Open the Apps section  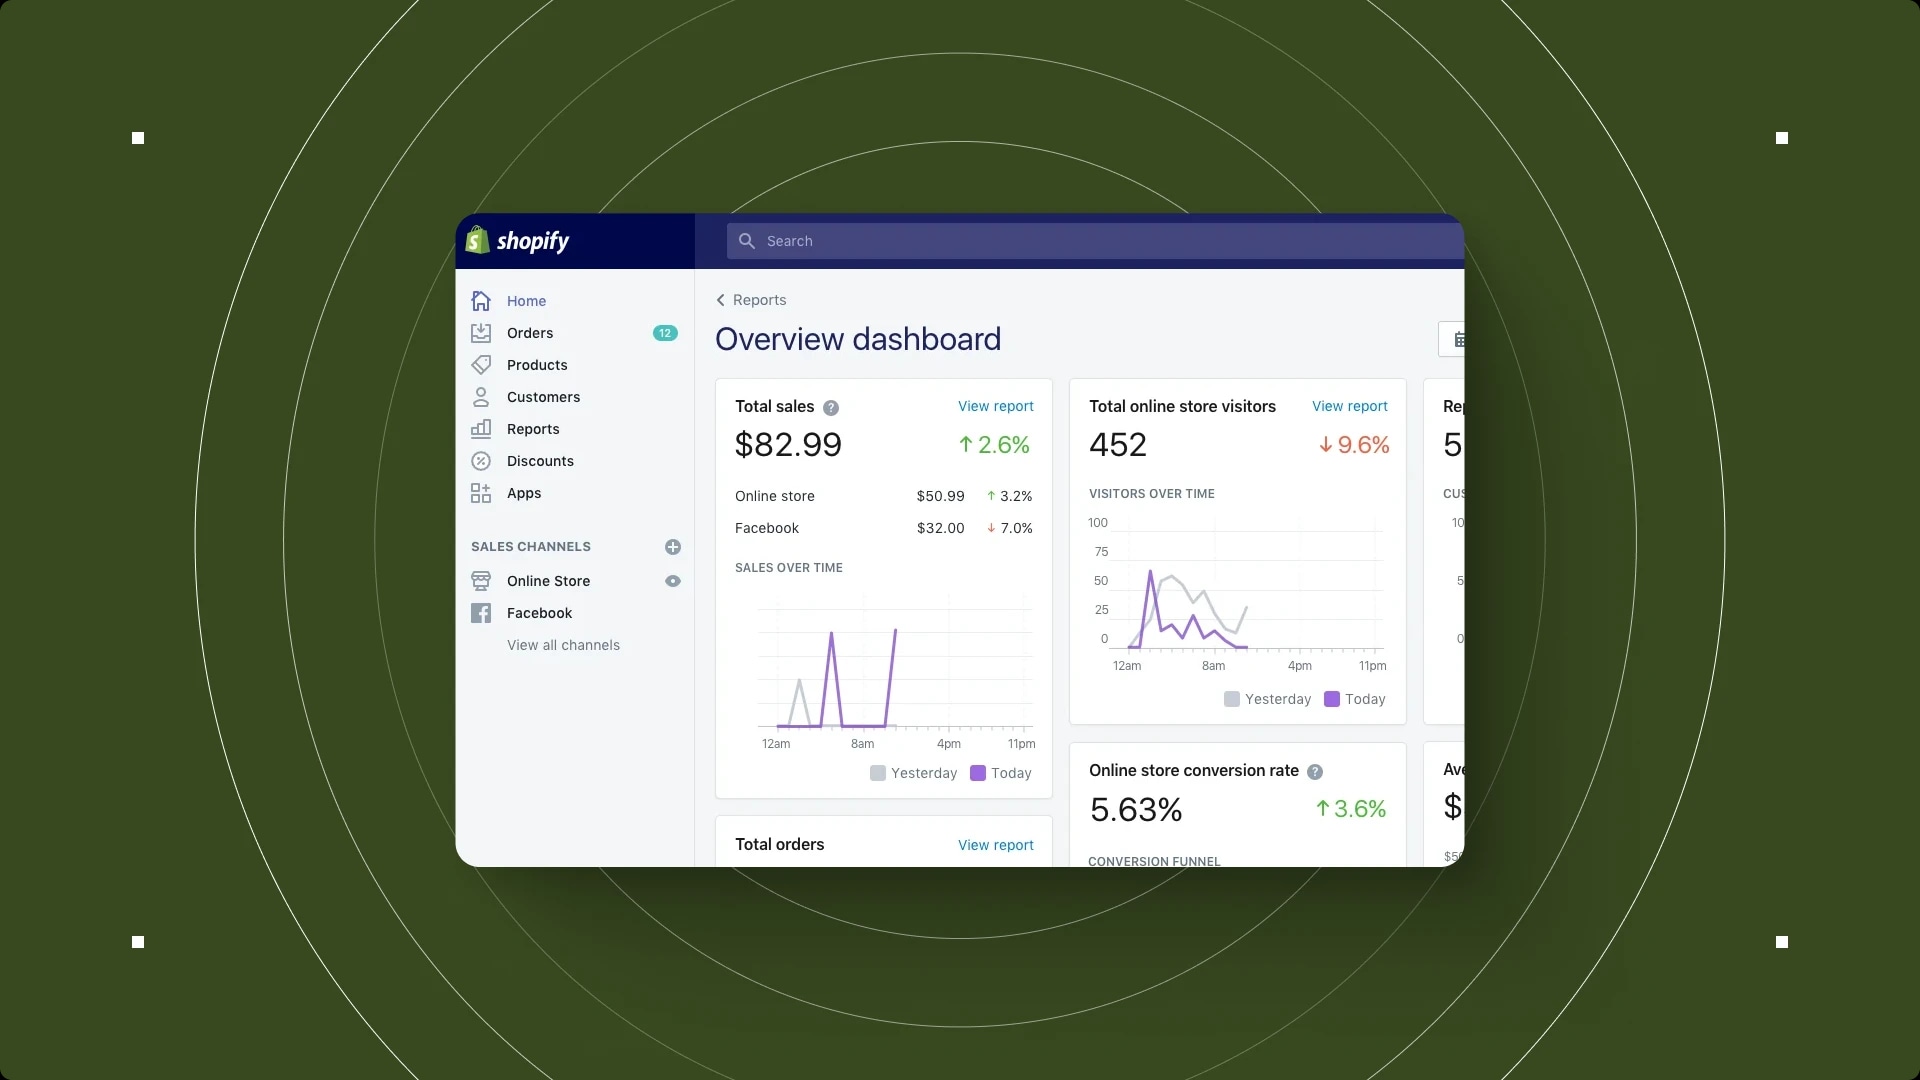click(481, 492)
